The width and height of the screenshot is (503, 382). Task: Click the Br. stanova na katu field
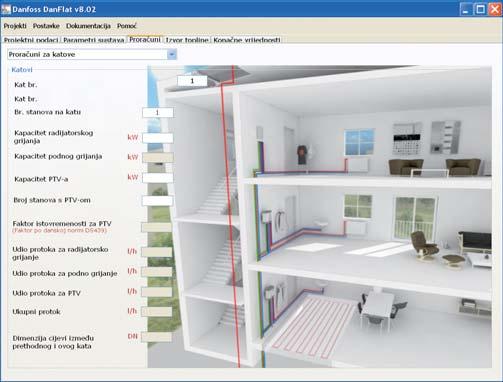point(158,113)
